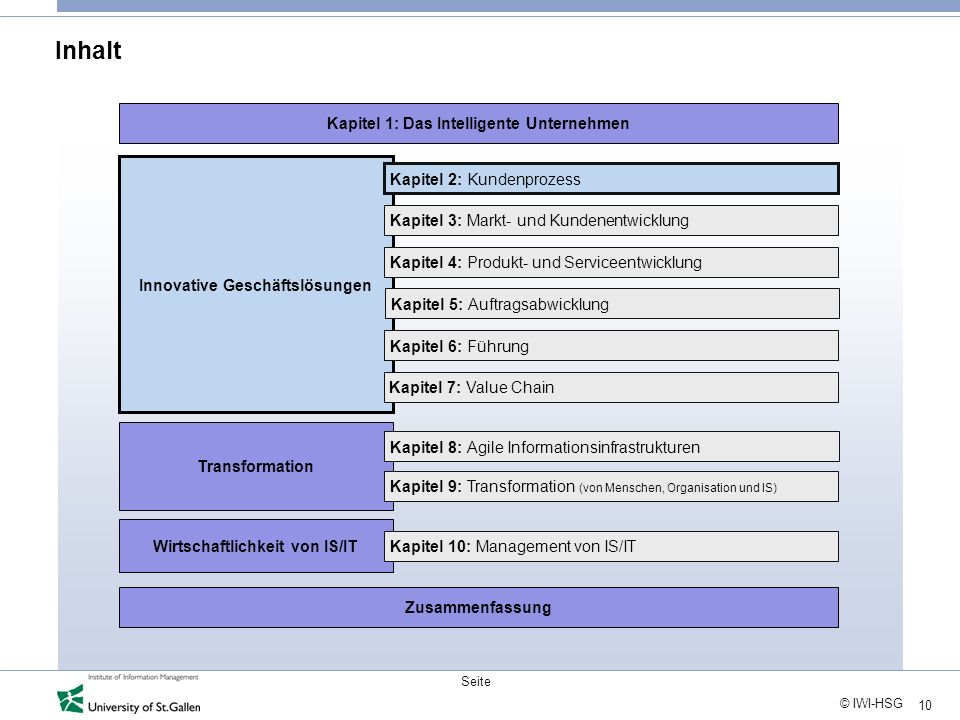The width and height of the screenshot is (960, 720).
Task: Click the 'University of St.Gallen' text
Action: click(x=144, y=707)
